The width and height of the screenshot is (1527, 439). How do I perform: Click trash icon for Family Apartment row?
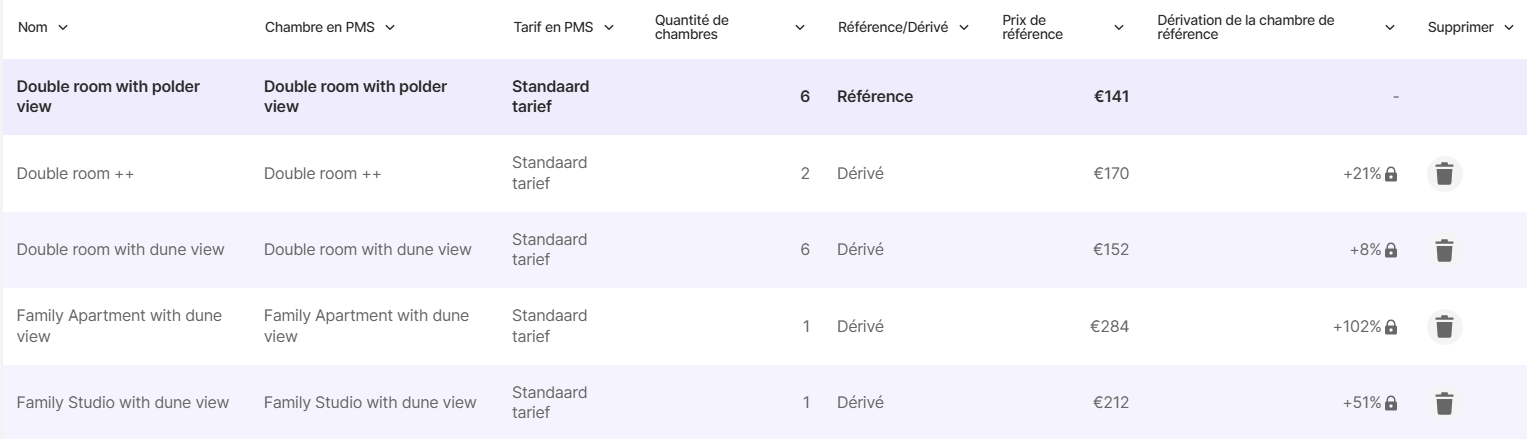click(x=1443, y=327)
